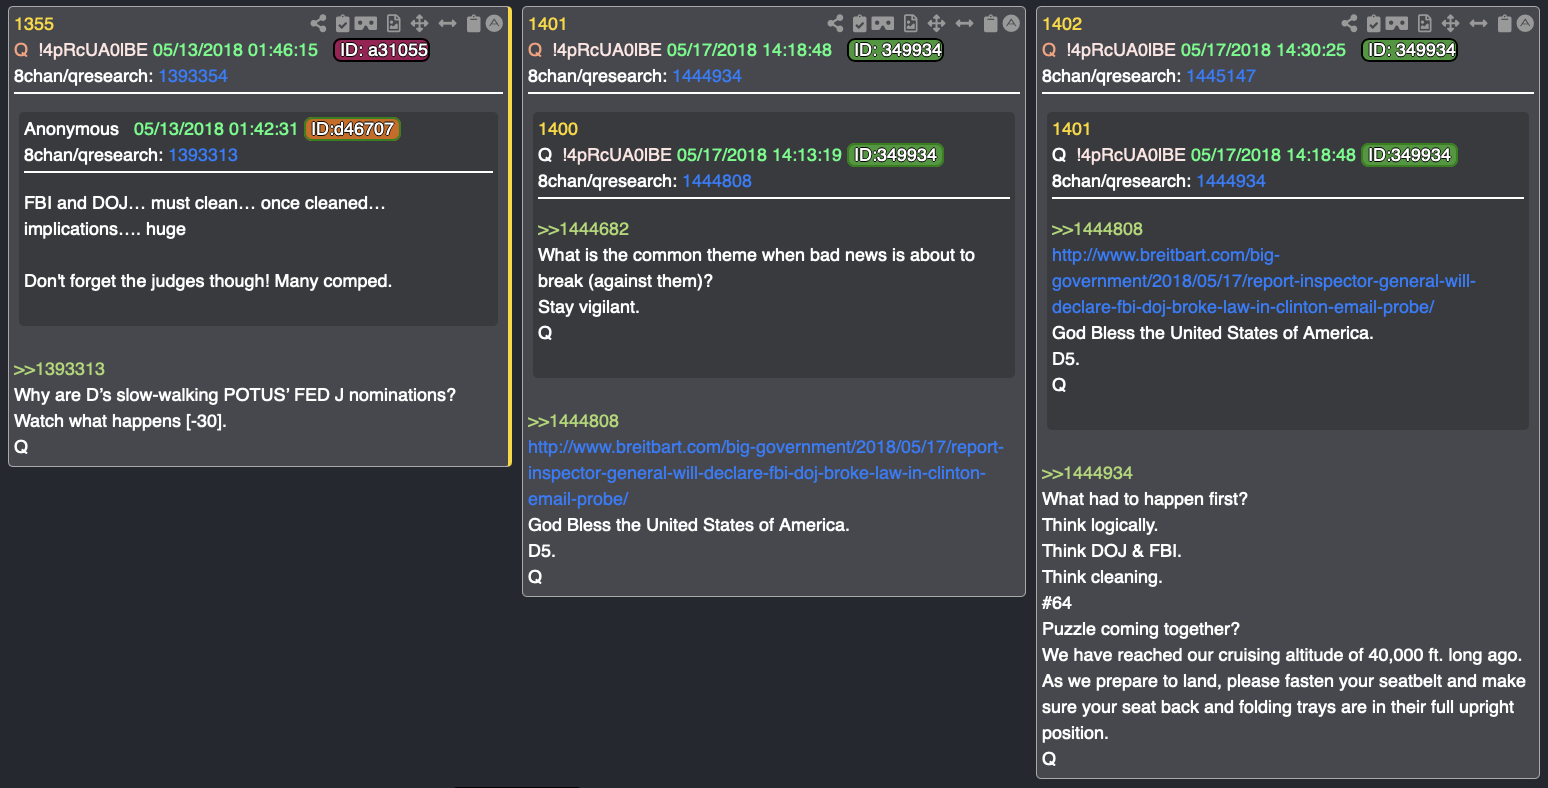This screenshot has height=788, width=1548.
Task: Click VR goggles icon on post 1402
Action: pos(1397,23)
